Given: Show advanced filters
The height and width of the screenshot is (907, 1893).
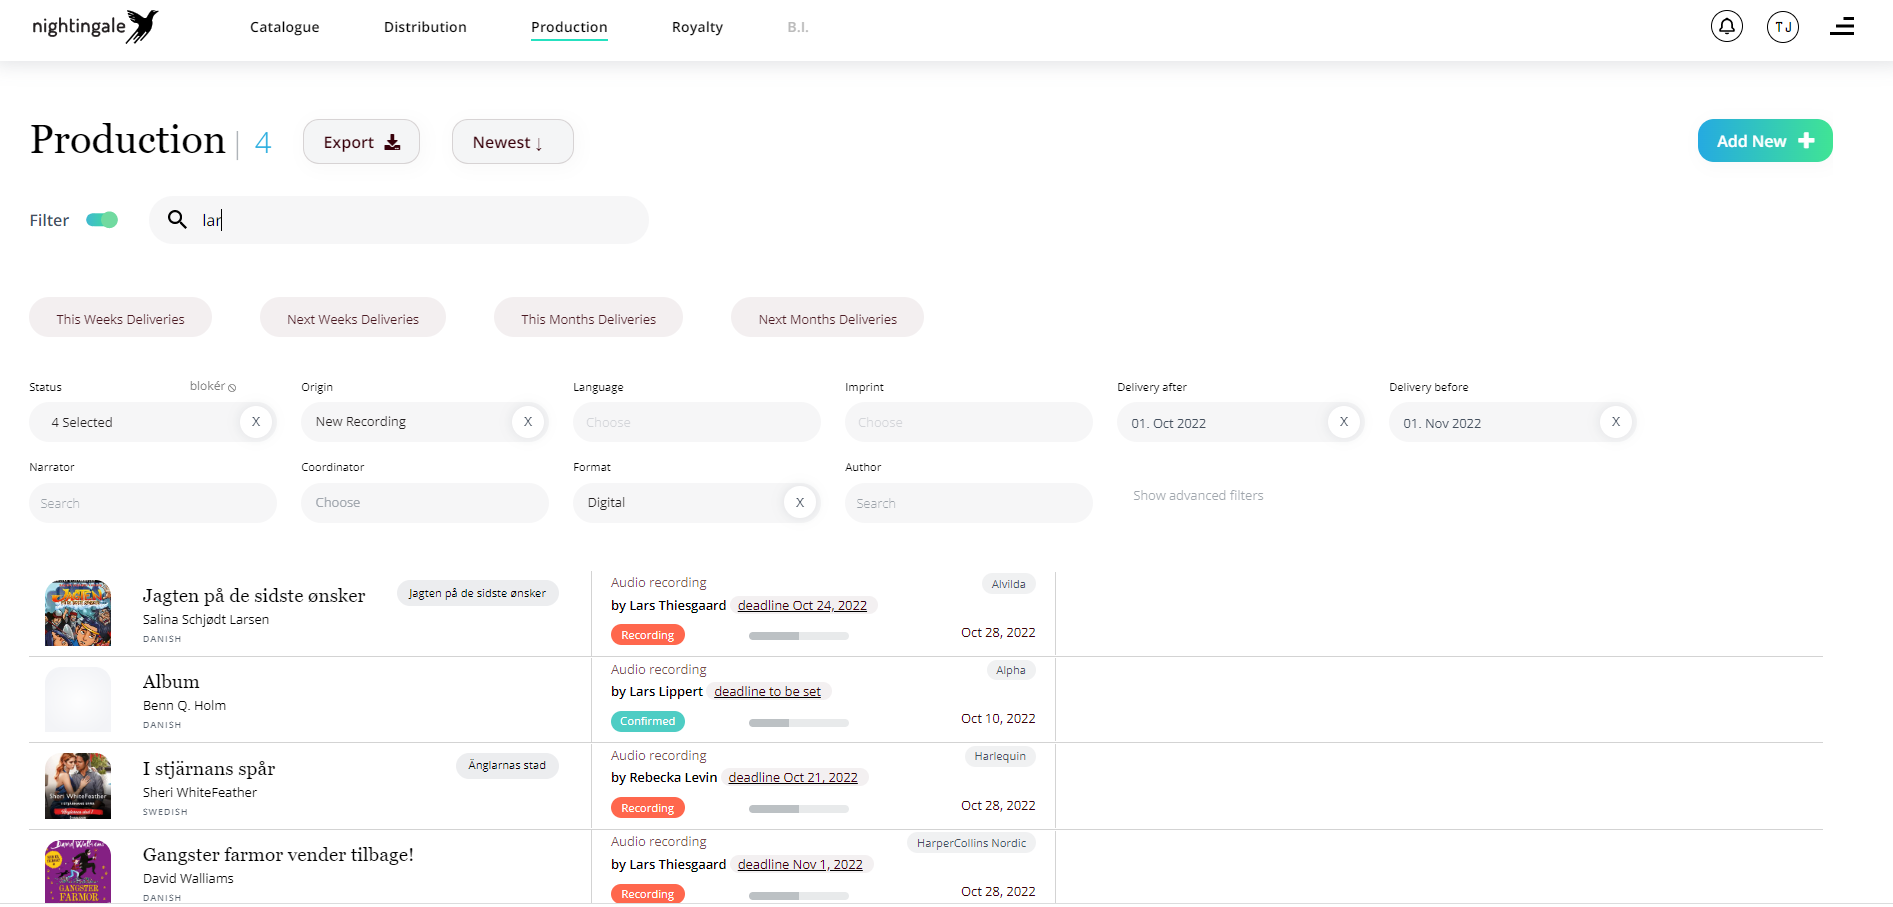Looking at the screenshot, I should point(1198,495).
